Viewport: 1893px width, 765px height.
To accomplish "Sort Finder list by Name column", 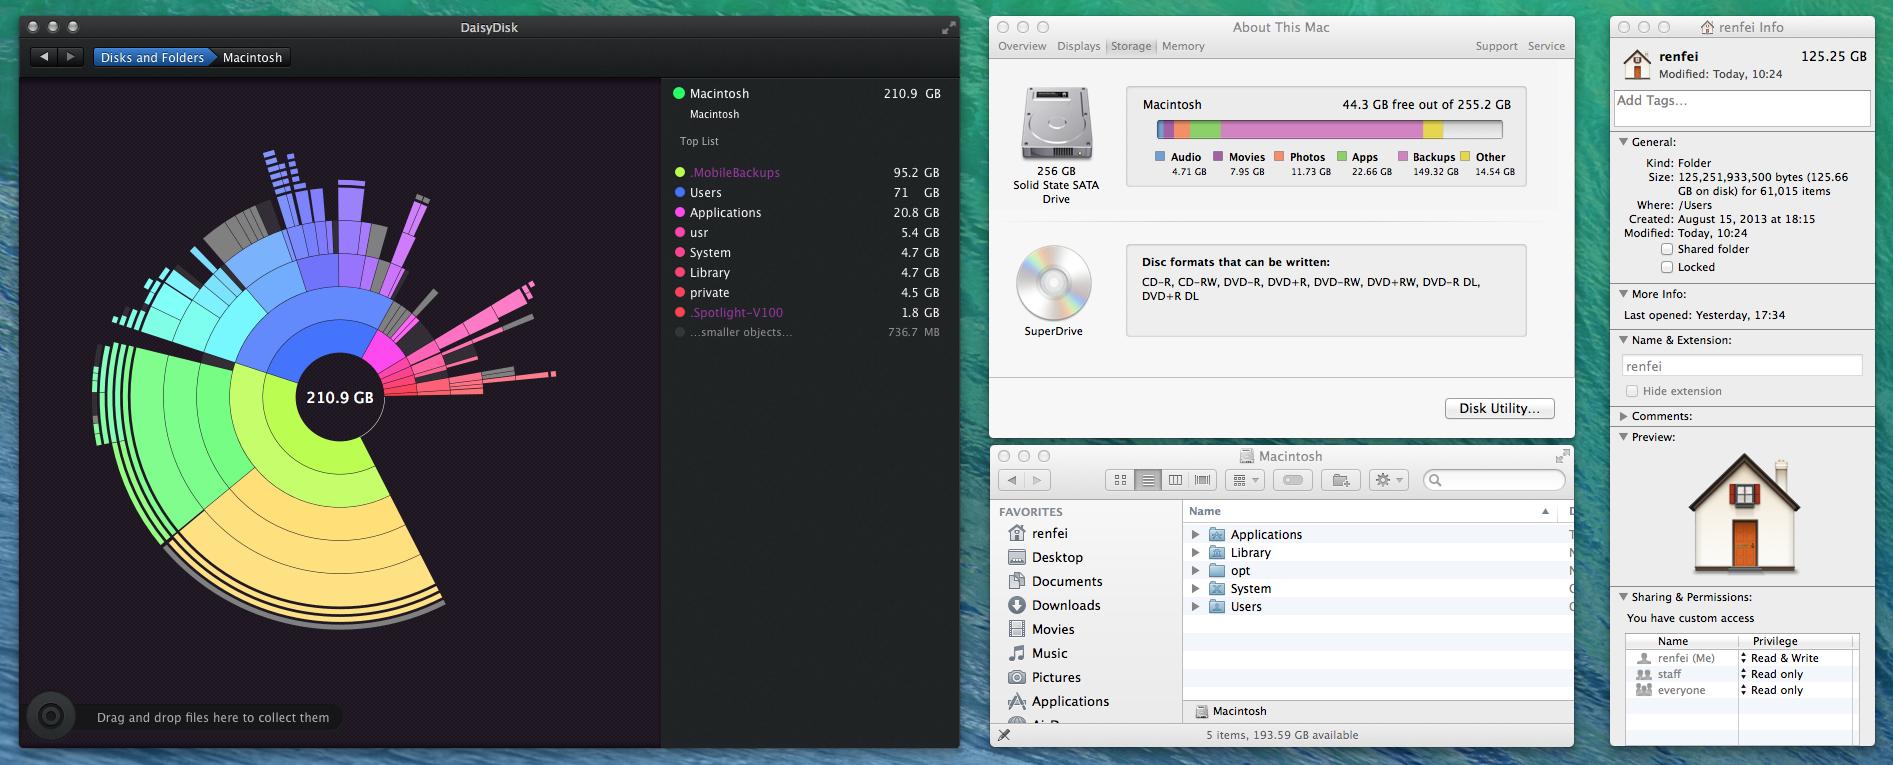I will coord(1371,511).
